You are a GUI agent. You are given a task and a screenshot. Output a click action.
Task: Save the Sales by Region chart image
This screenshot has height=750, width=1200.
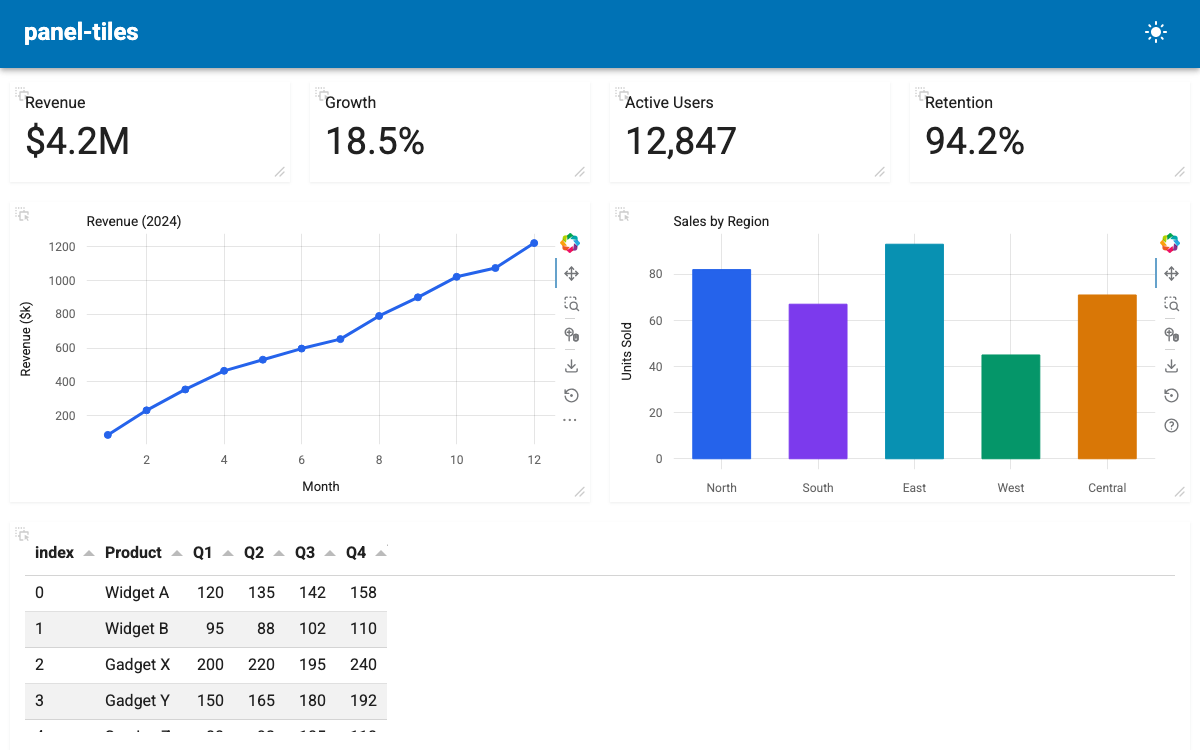[1171, 366]
